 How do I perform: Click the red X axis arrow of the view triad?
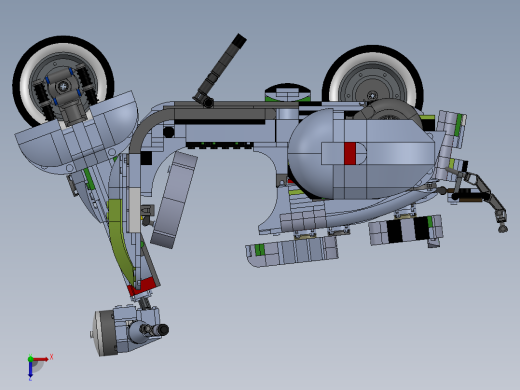tap(41, 359)
